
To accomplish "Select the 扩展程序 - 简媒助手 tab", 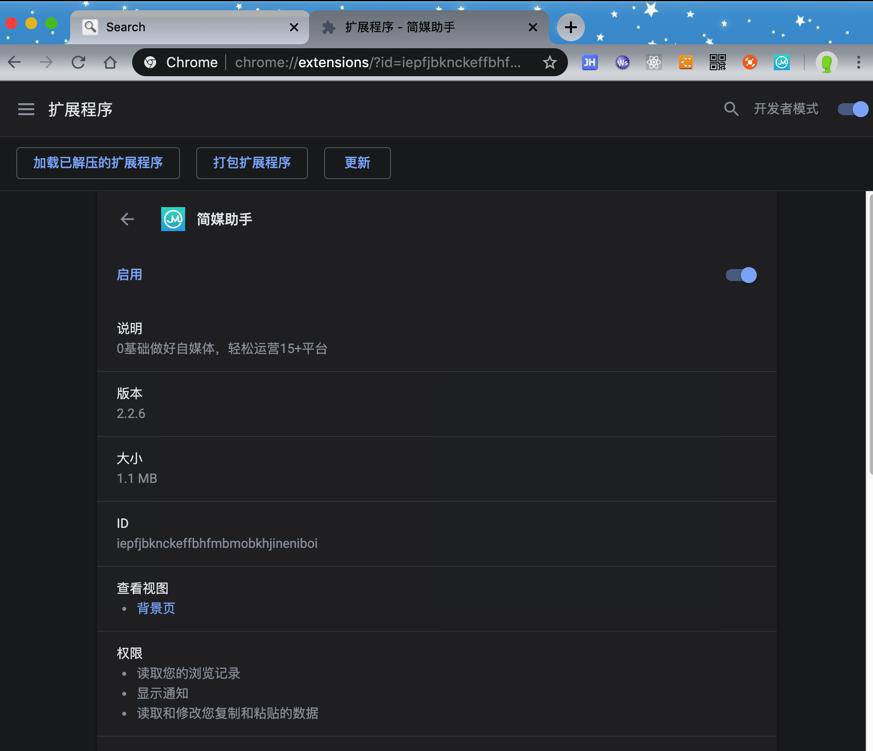I will tap(429, 27).
